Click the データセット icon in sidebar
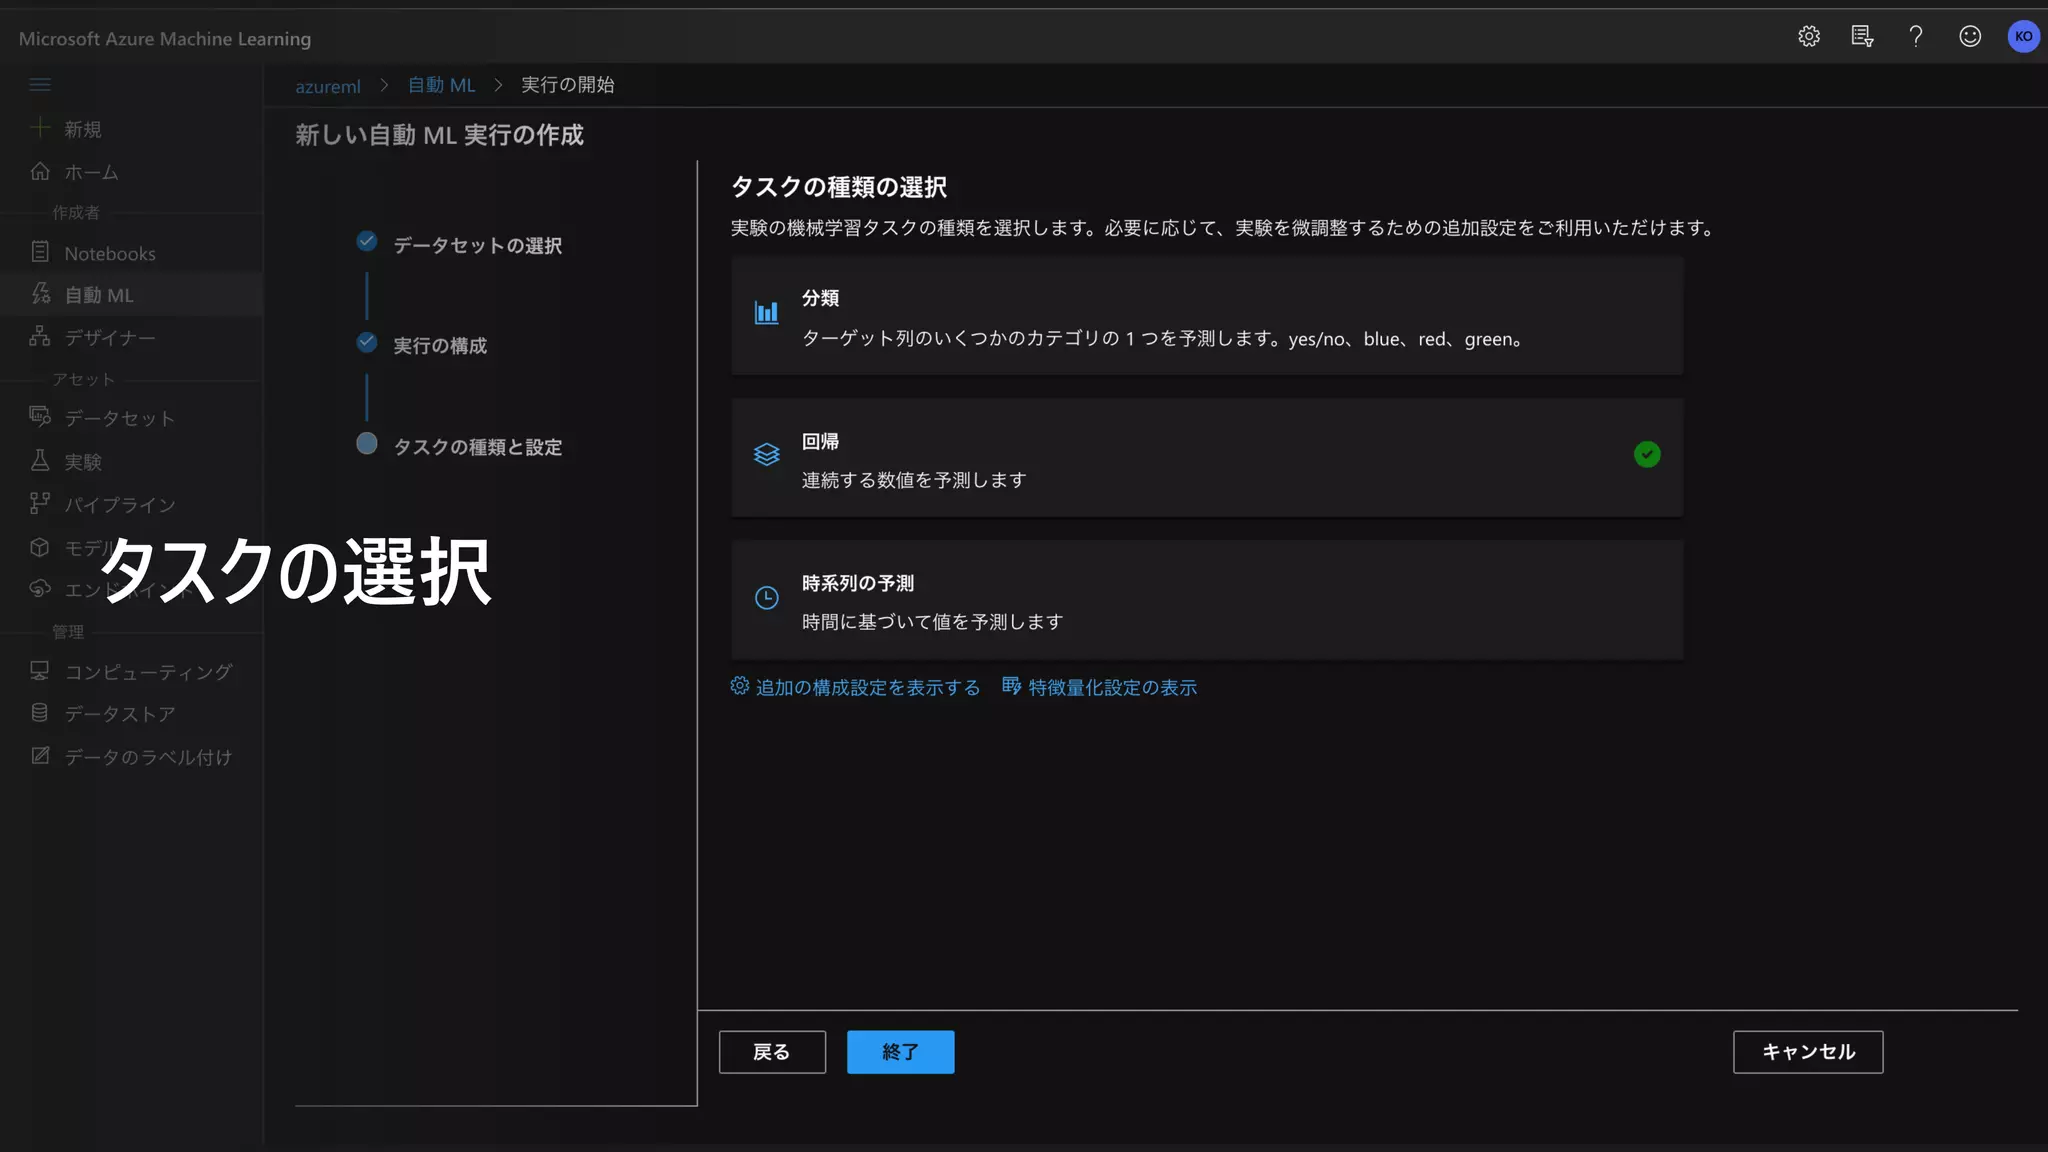This screenshot has width=2048, height=1152. click(x=40, y=417)
